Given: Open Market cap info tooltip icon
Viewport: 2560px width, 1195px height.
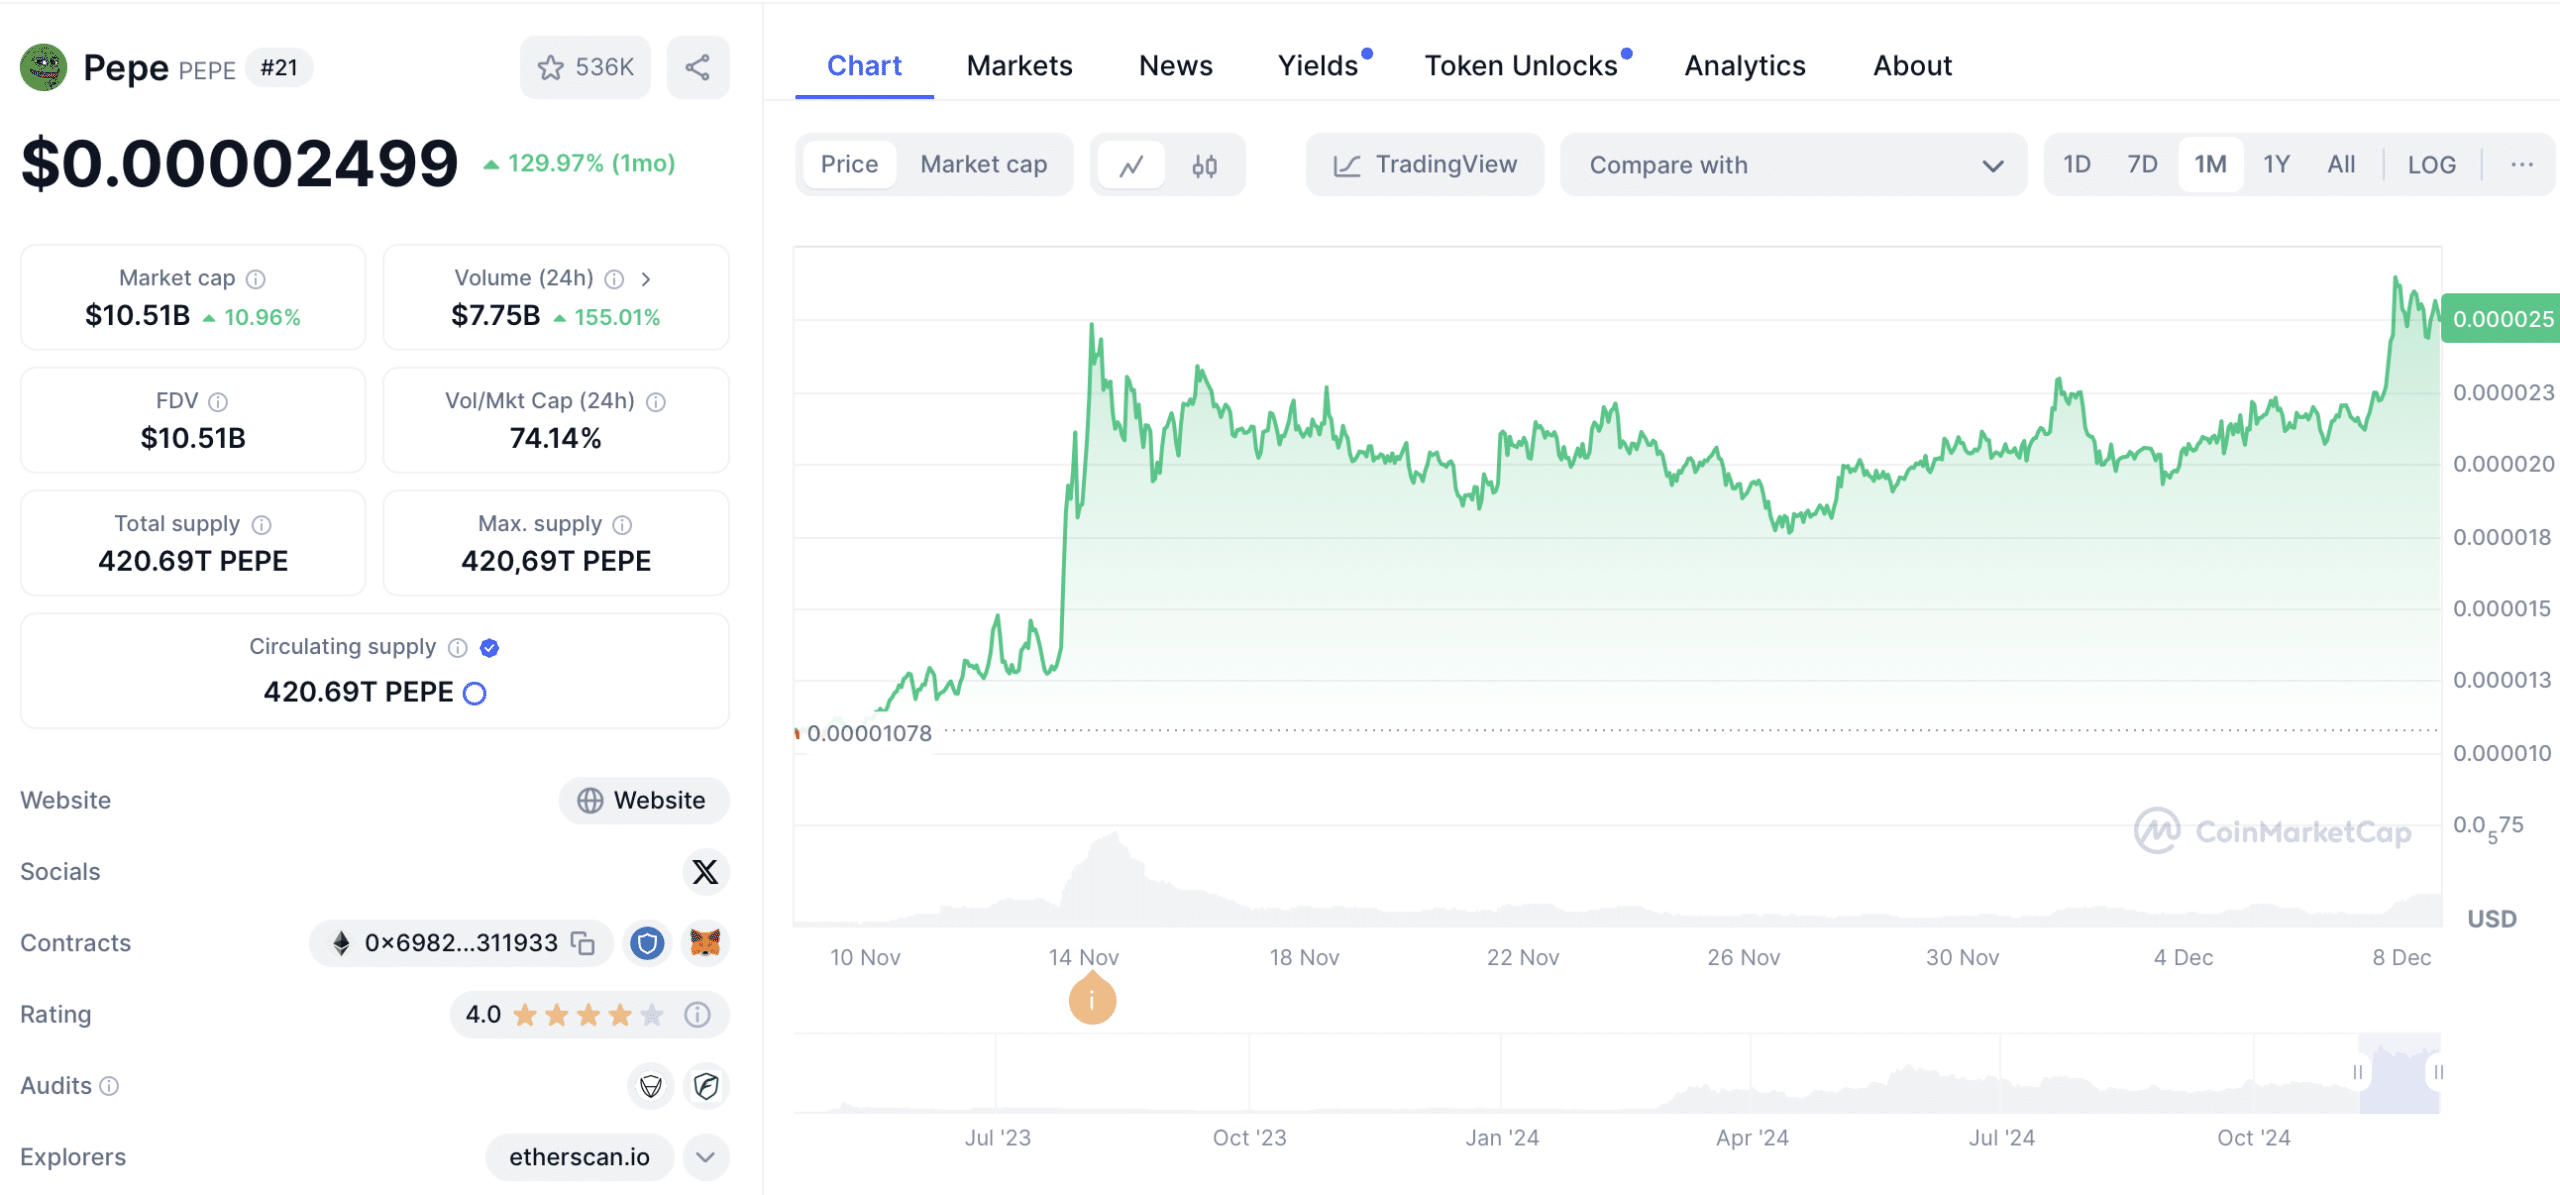Looking at the screenshot, I should point(256,279).
